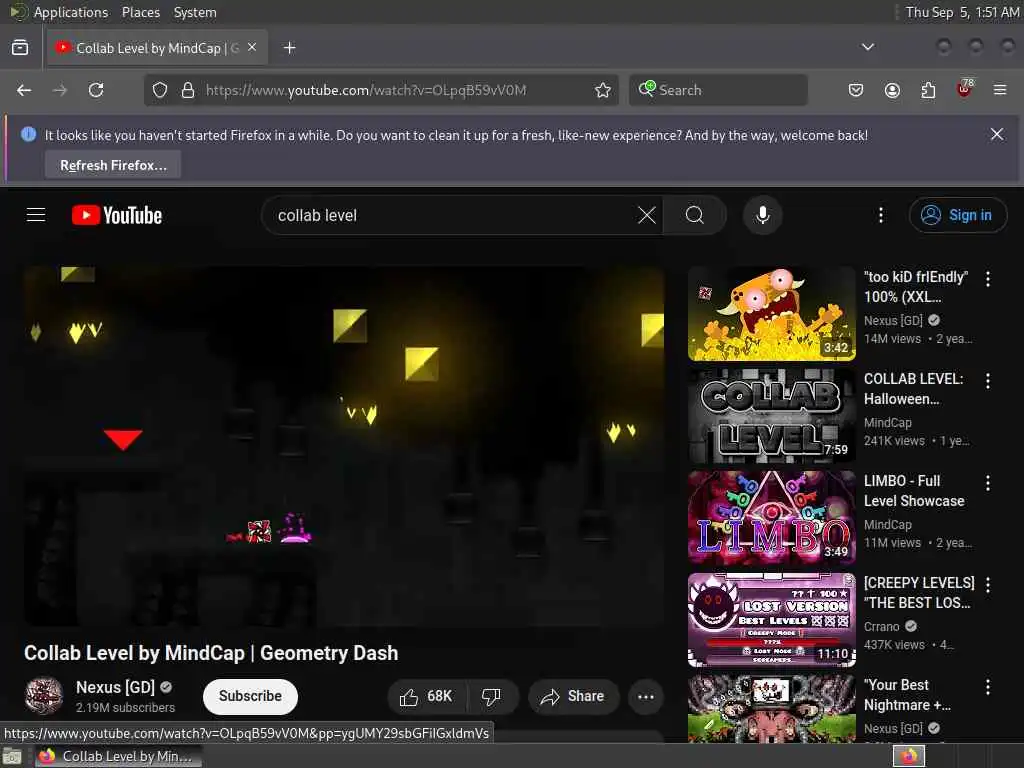Open "COLLAB LEVEL: Halloween..." title link
The height and width of the screenshot is (768, 1024).
(x=913, y=389)
